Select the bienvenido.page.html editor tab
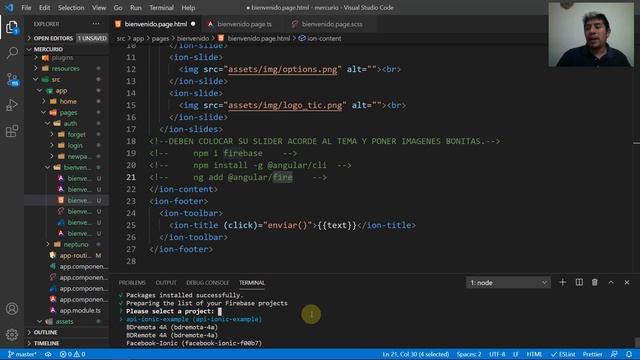The image size is (640, 360). (156, 24)
